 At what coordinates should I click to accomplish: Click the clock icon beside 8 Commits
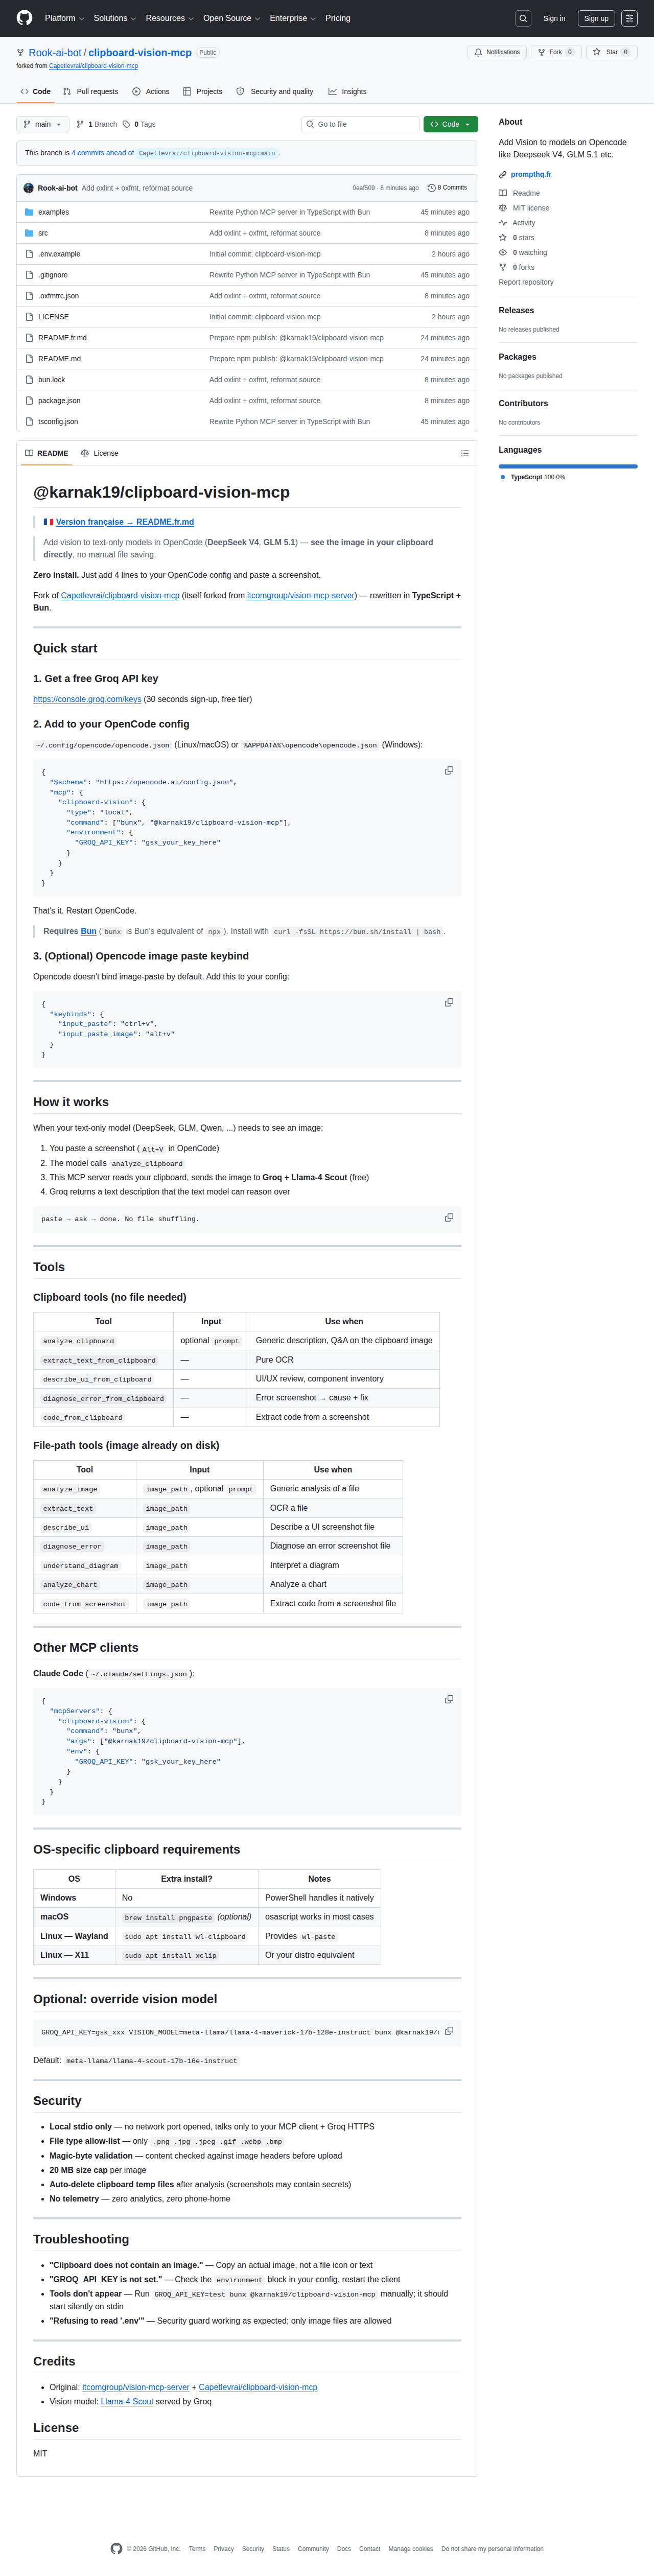[x=431, y=188]
